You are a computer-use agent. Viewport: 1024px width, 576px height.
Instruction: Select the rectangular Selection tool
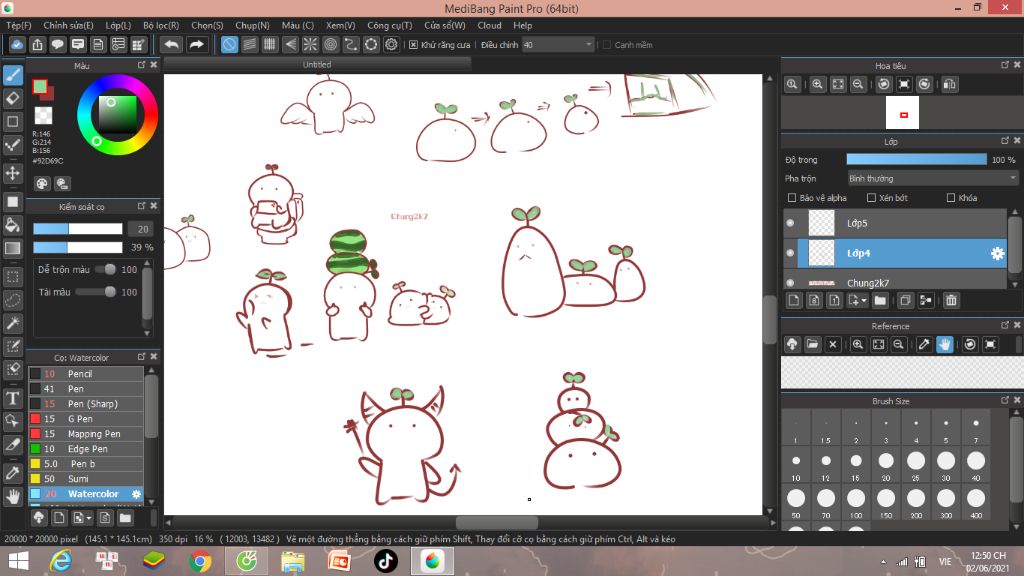tap(12, 276)
